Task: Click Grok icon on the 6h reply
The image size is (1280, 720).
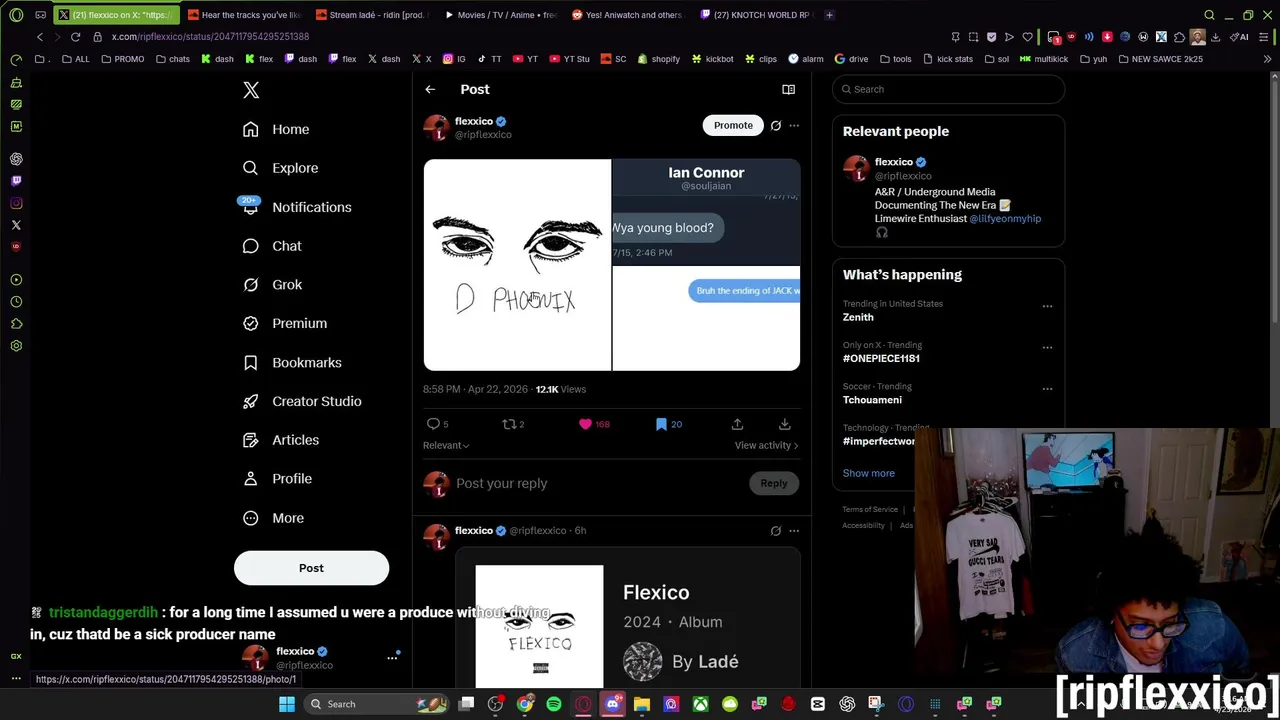Action: tap(776, 531)
